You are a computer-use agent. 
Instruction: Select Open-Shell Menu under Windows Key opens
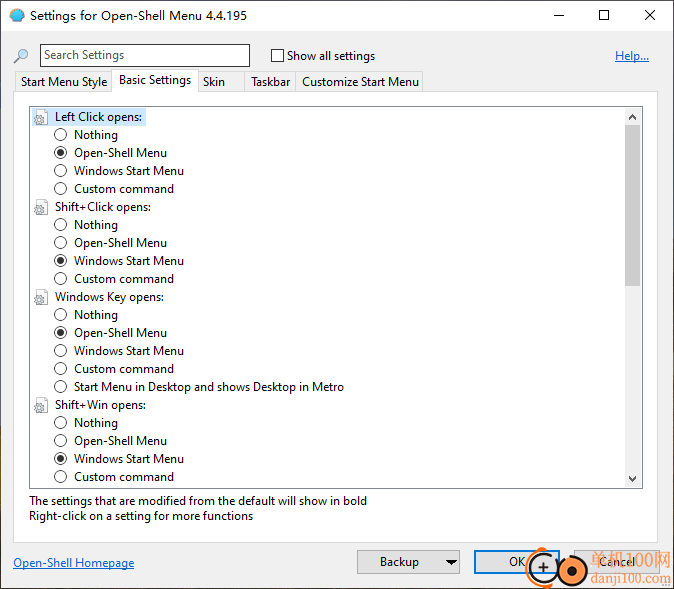pos(61,333)
